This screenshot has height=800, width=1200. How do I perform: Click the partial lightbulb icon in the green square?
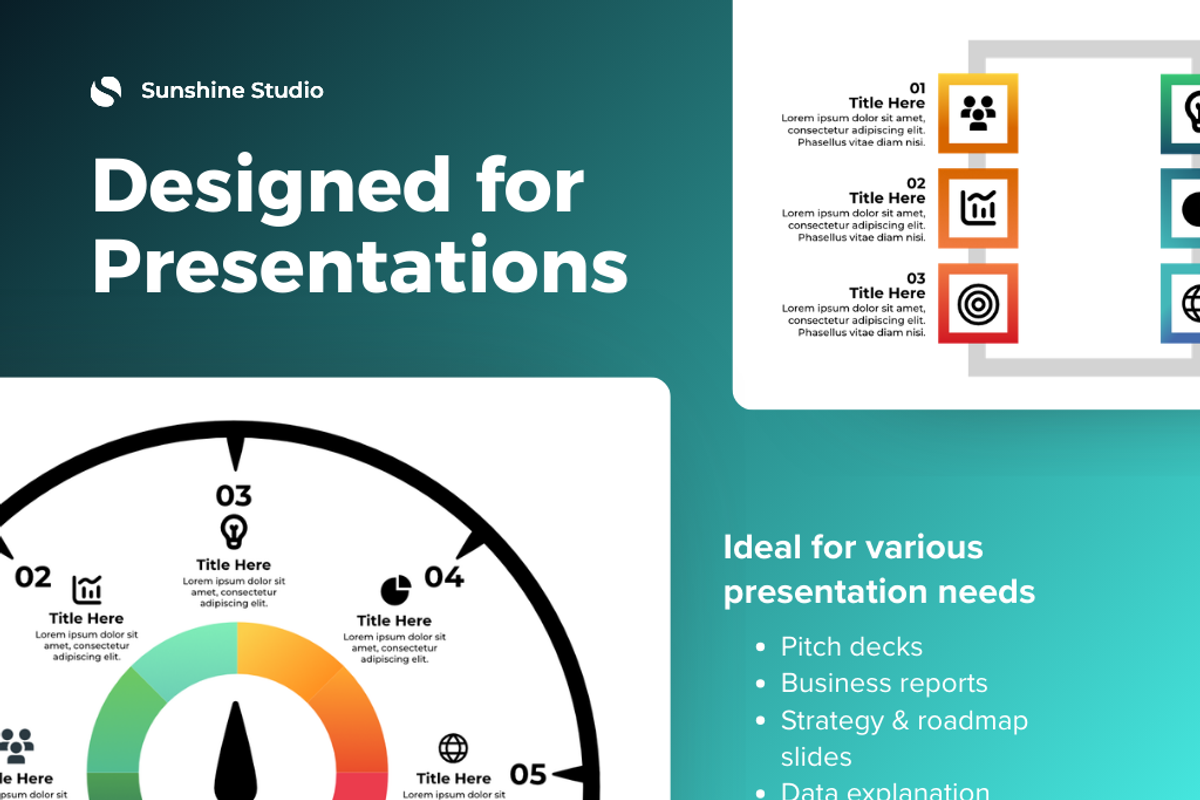click(1191, 113)
